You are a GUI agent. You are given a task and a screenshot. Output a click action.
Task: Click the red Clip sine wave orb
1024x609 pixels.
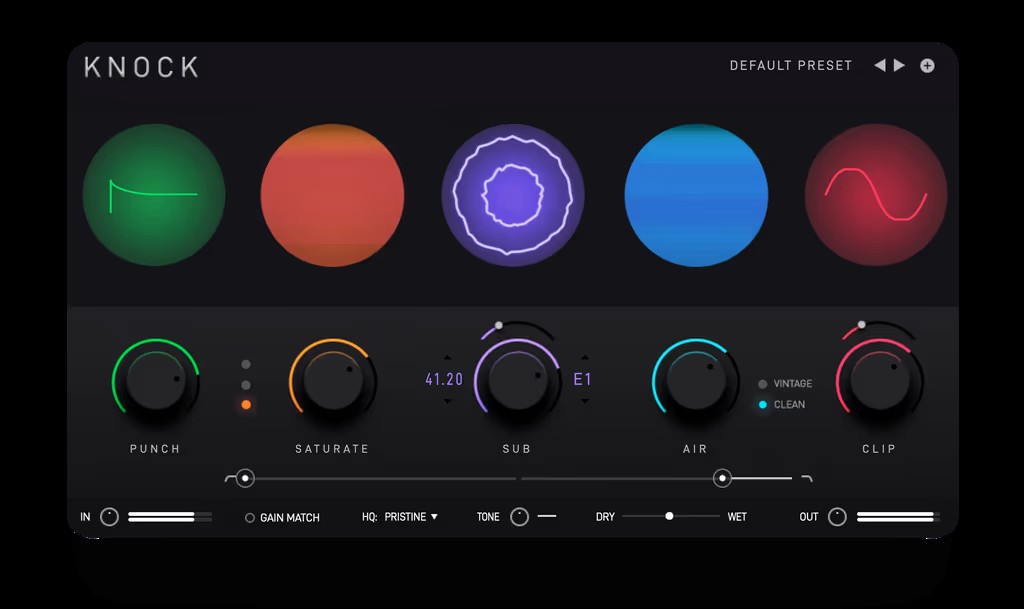876,195
